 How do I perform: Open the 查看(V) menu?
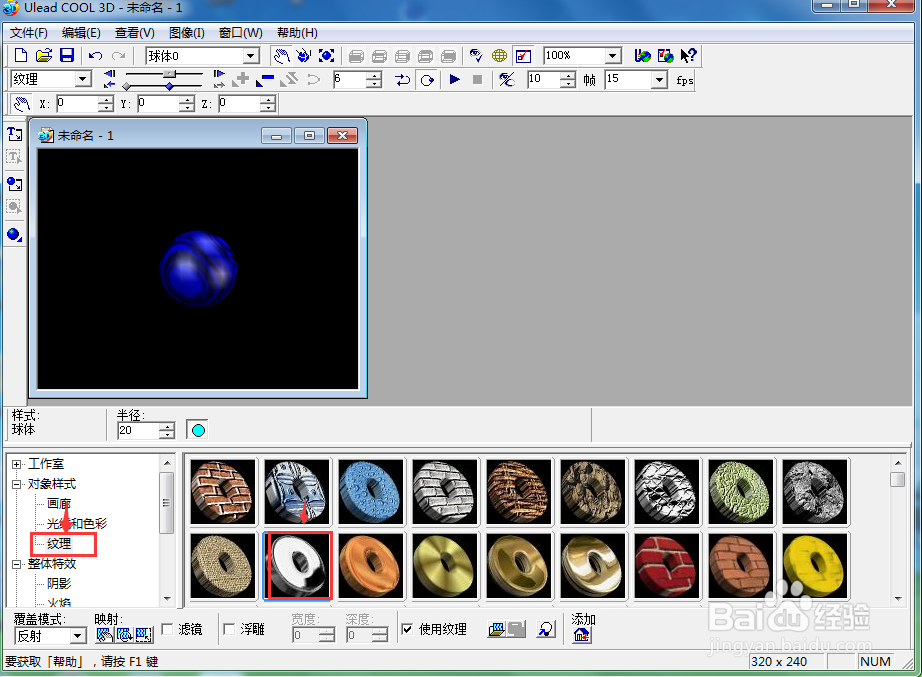click(x=135, y=33)
